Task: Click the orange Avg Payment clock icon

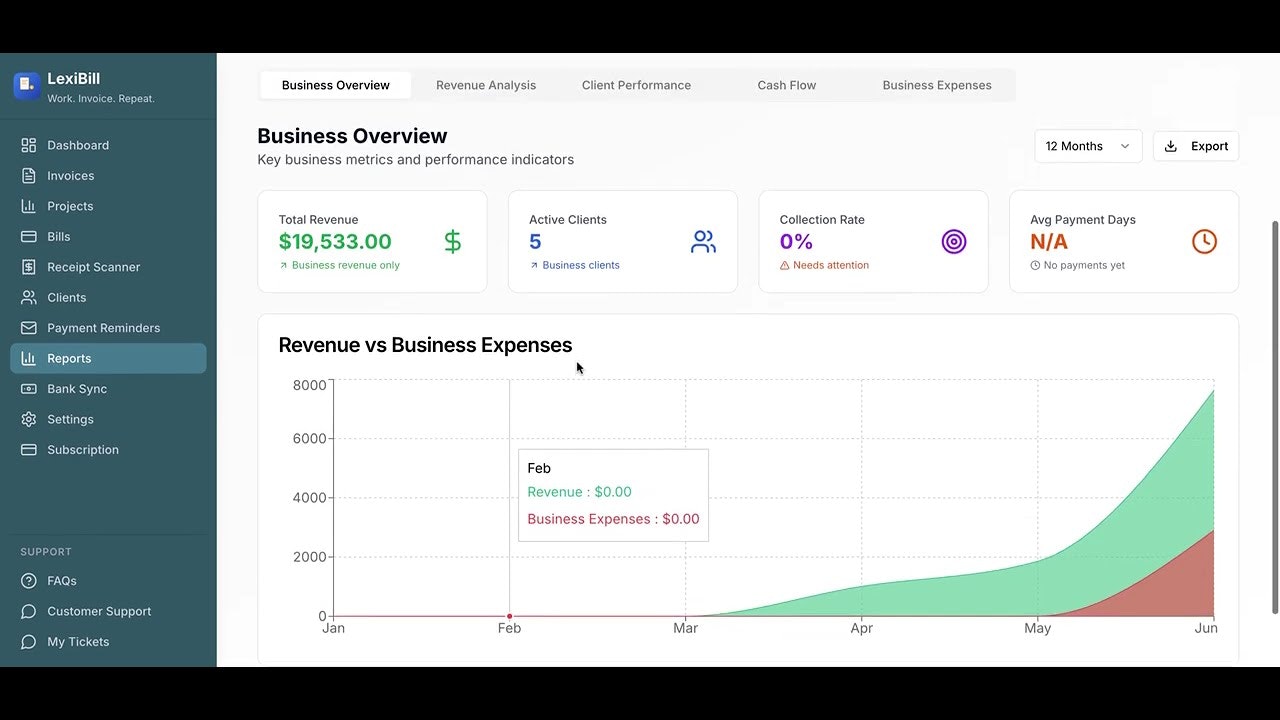Action: (1205, 241)
